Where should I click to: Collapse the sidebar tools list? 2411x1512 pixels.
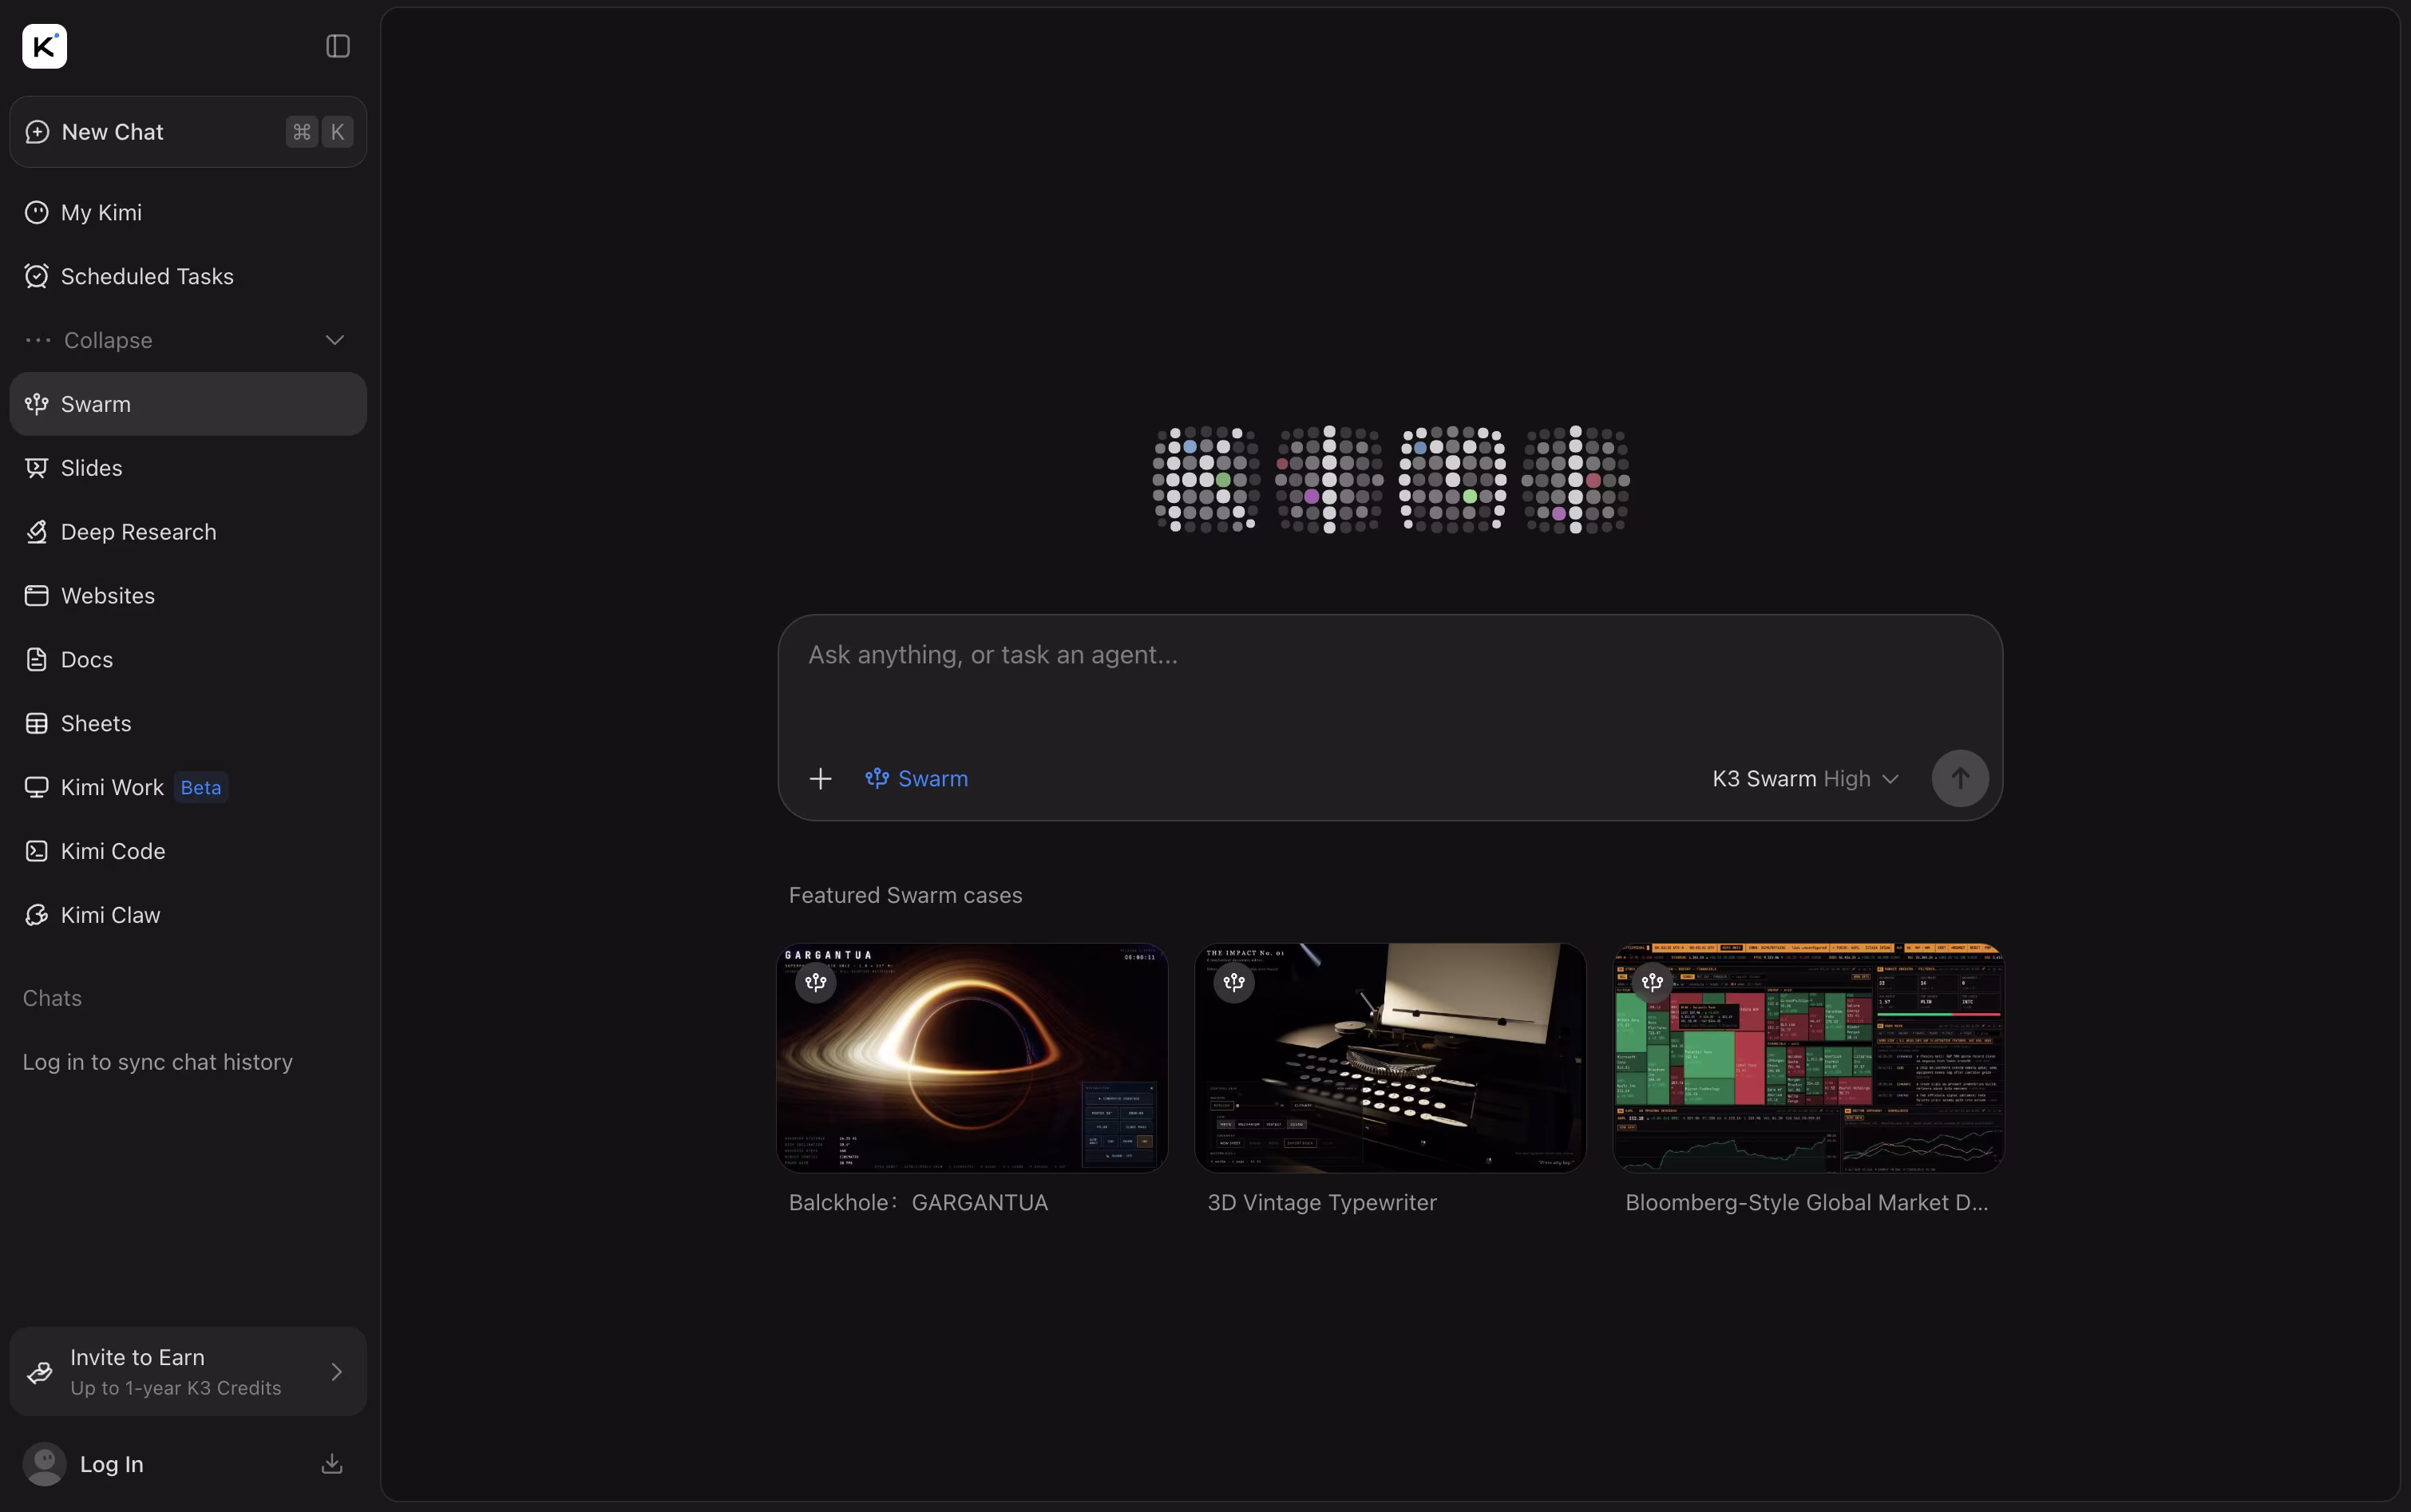[188, 340]
